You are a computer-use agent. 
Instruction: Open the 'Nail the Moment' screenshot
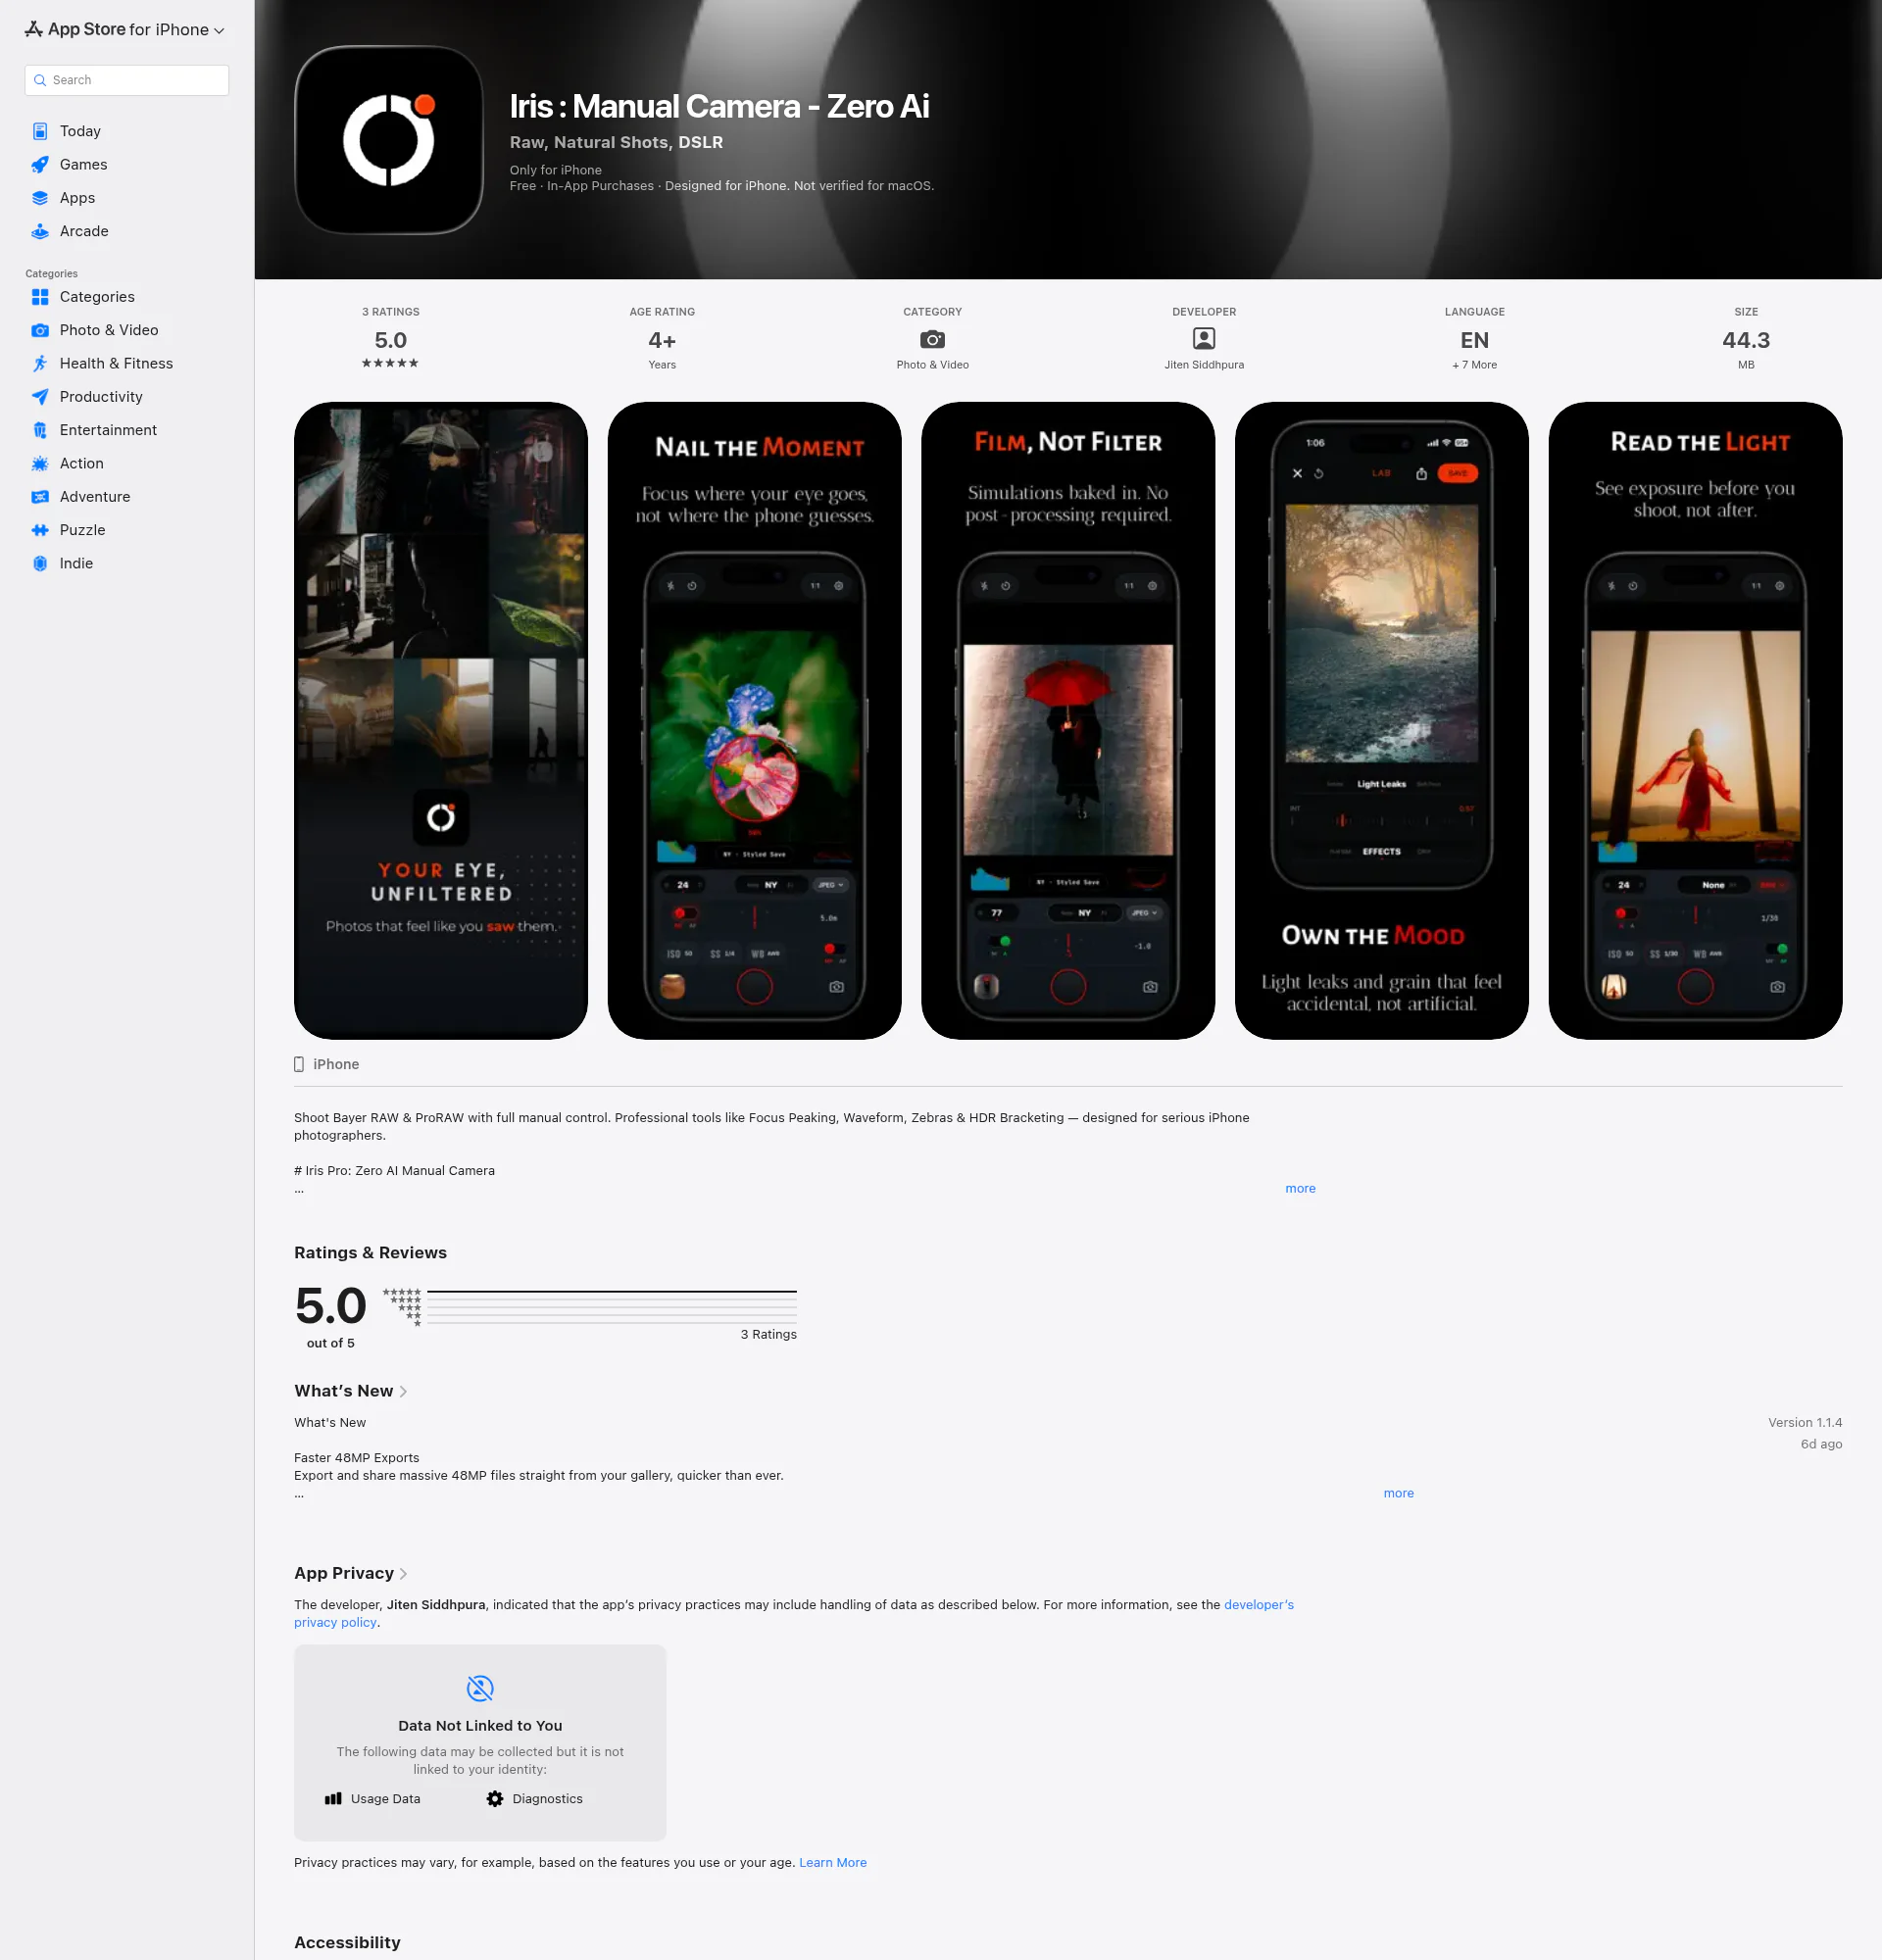pos(755,721)
